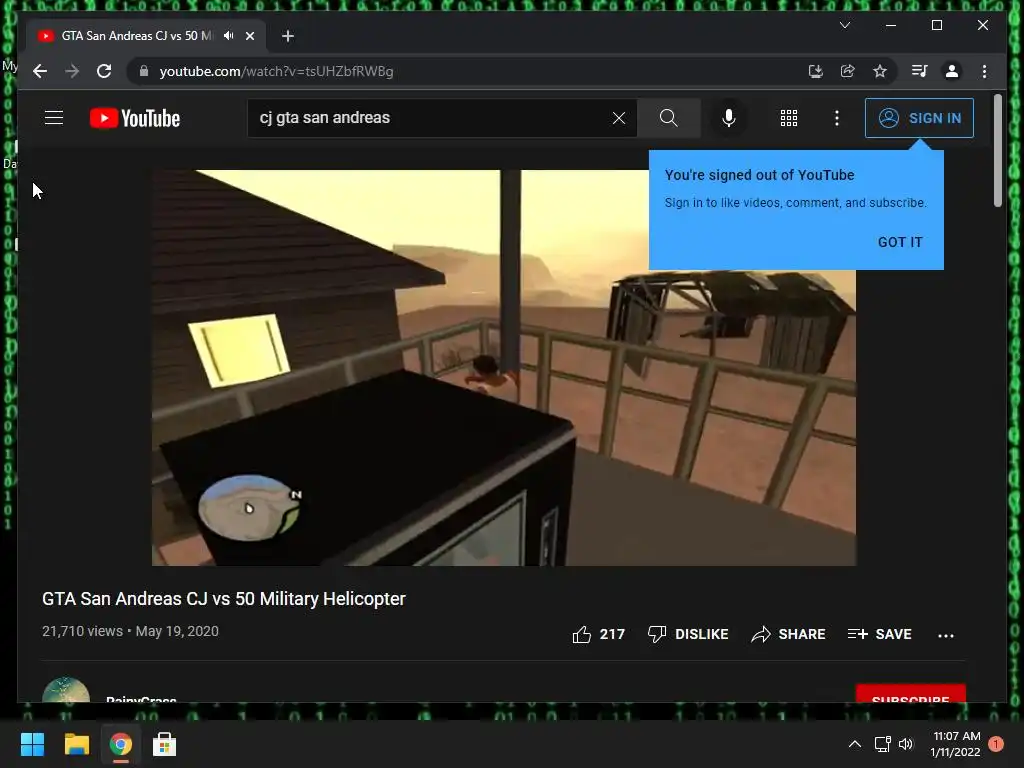This screenshot has width=1024, height=768.
Task: Click the magnifier search button
Action: pyautogui.click(x=669, y=118)
